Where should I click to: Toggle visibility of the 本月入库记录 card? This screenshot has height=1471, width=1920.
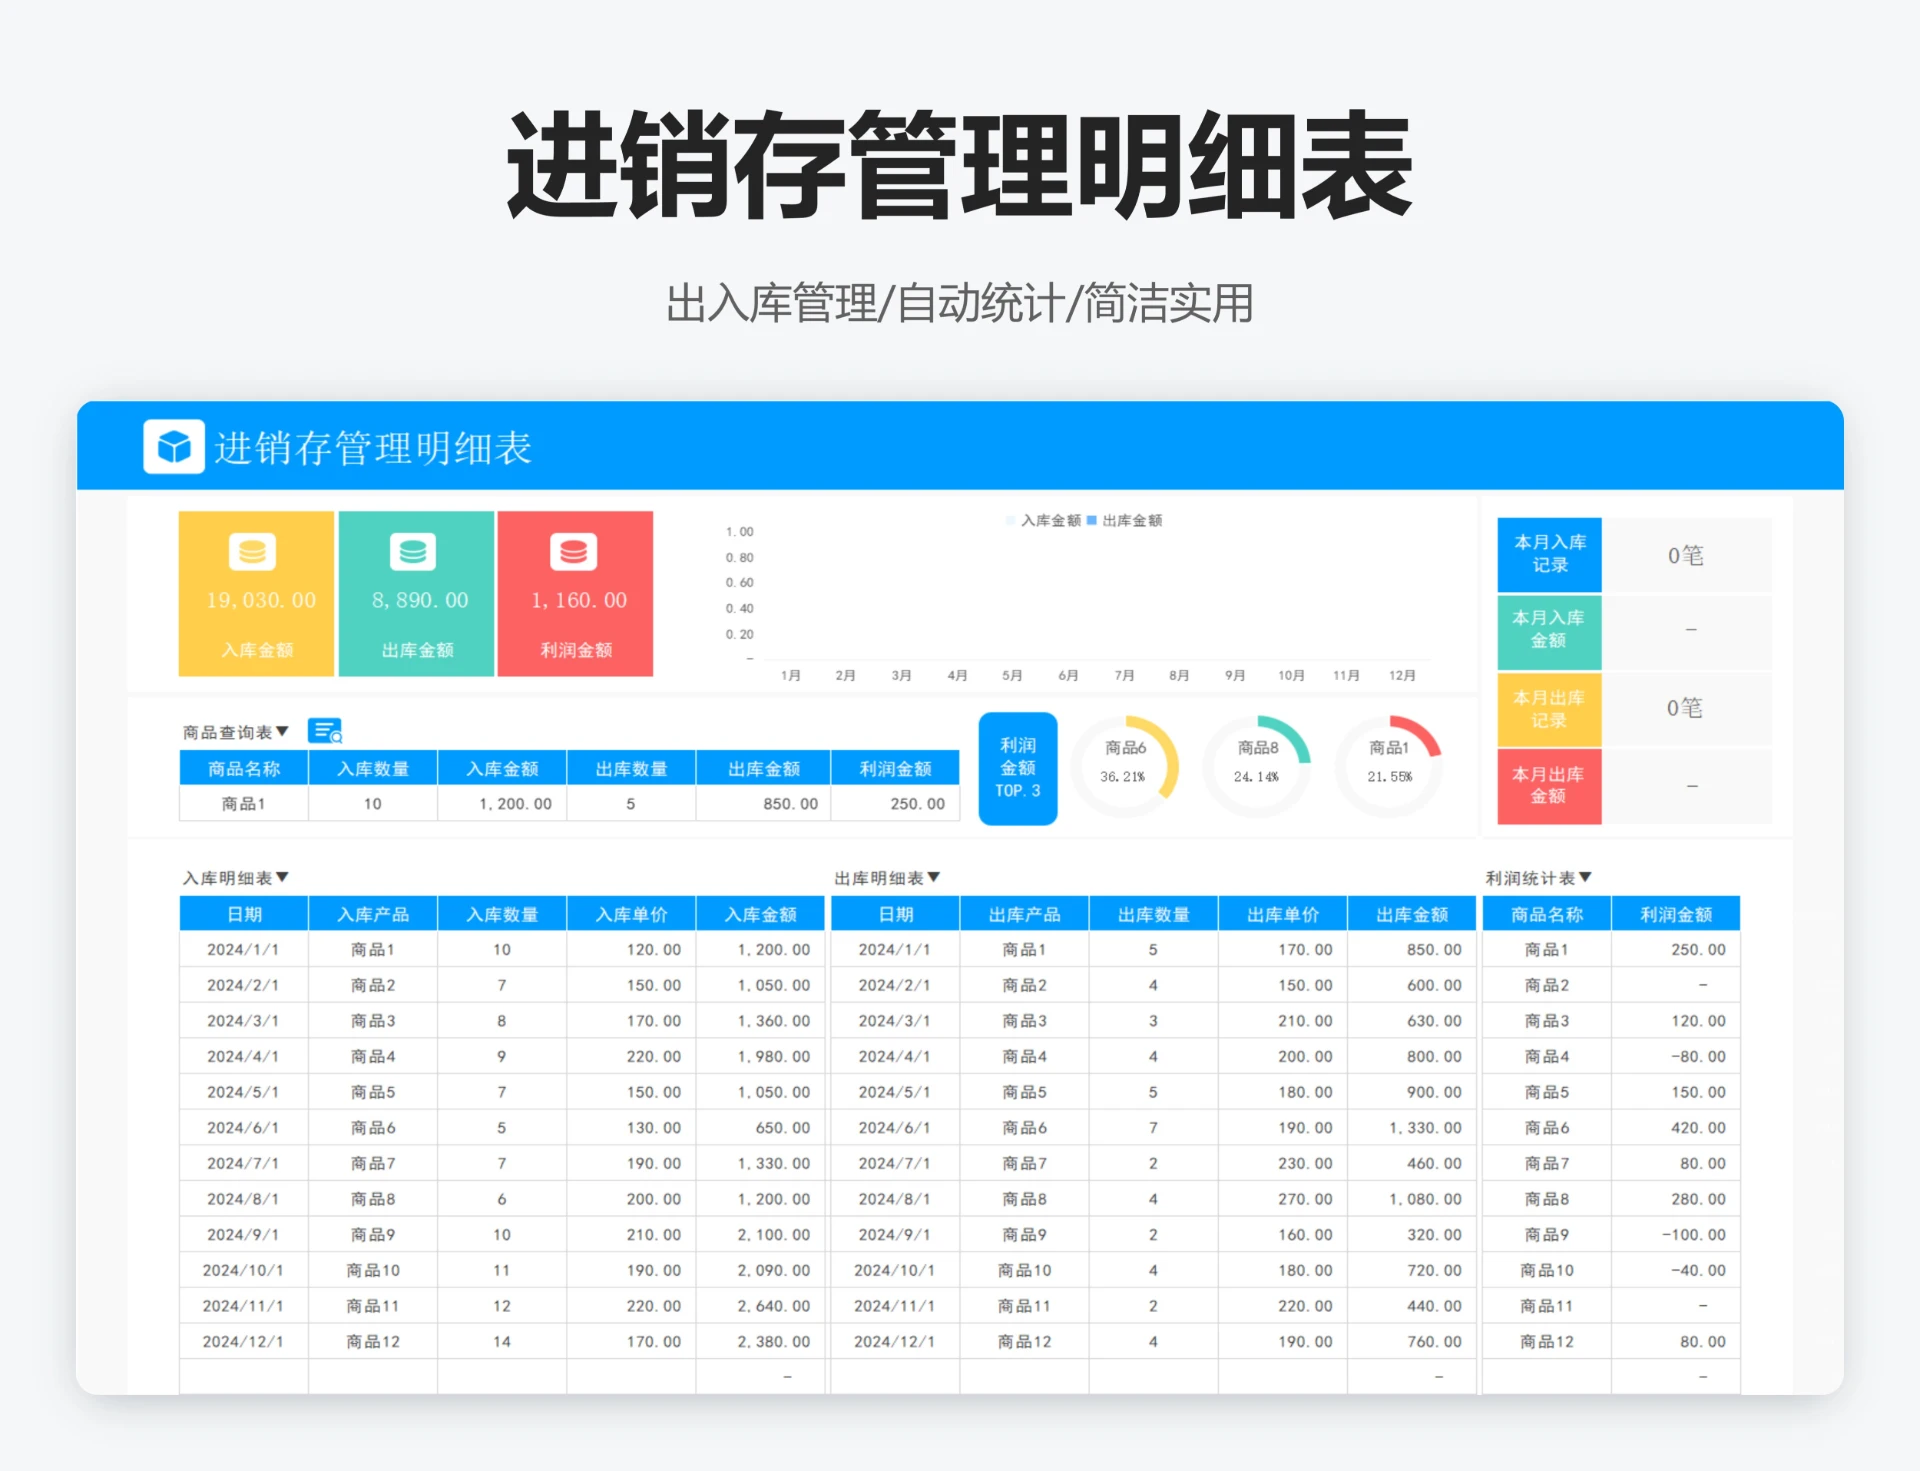(x=1548, y=554)
